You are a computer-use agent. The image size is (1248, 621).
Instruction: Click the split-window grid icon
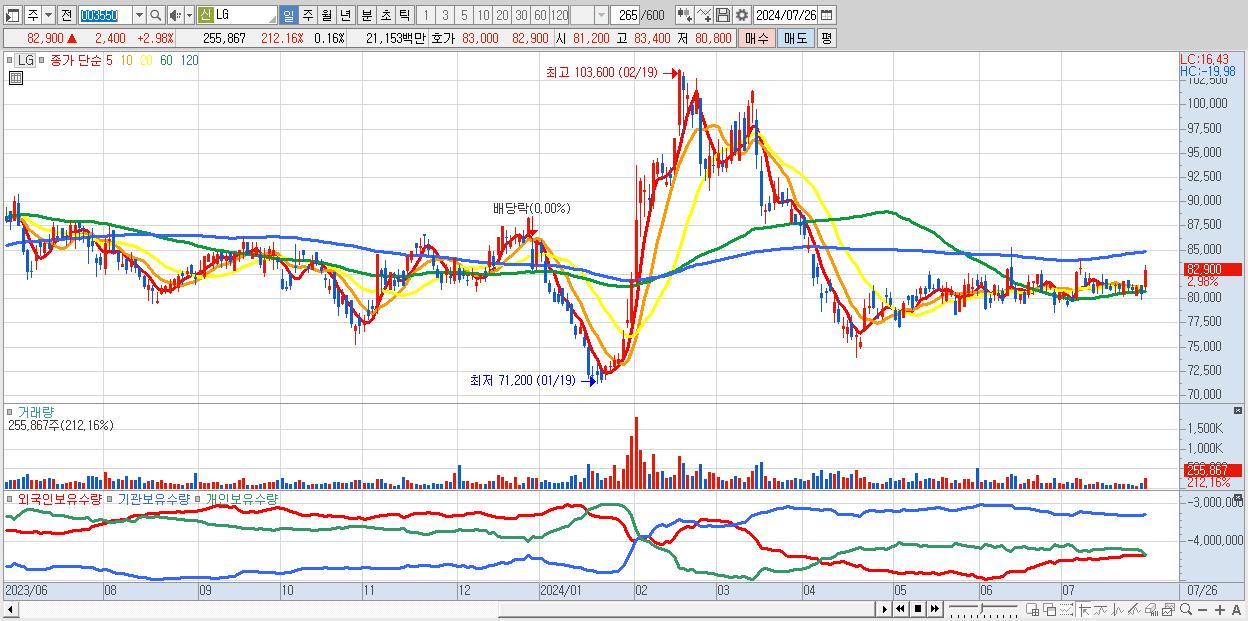(1032, 609)
